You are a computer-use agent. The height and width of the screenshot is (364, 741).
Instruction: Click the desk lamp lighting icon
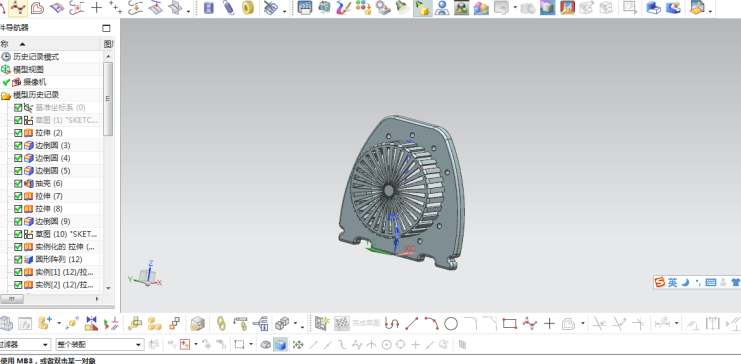402,8
